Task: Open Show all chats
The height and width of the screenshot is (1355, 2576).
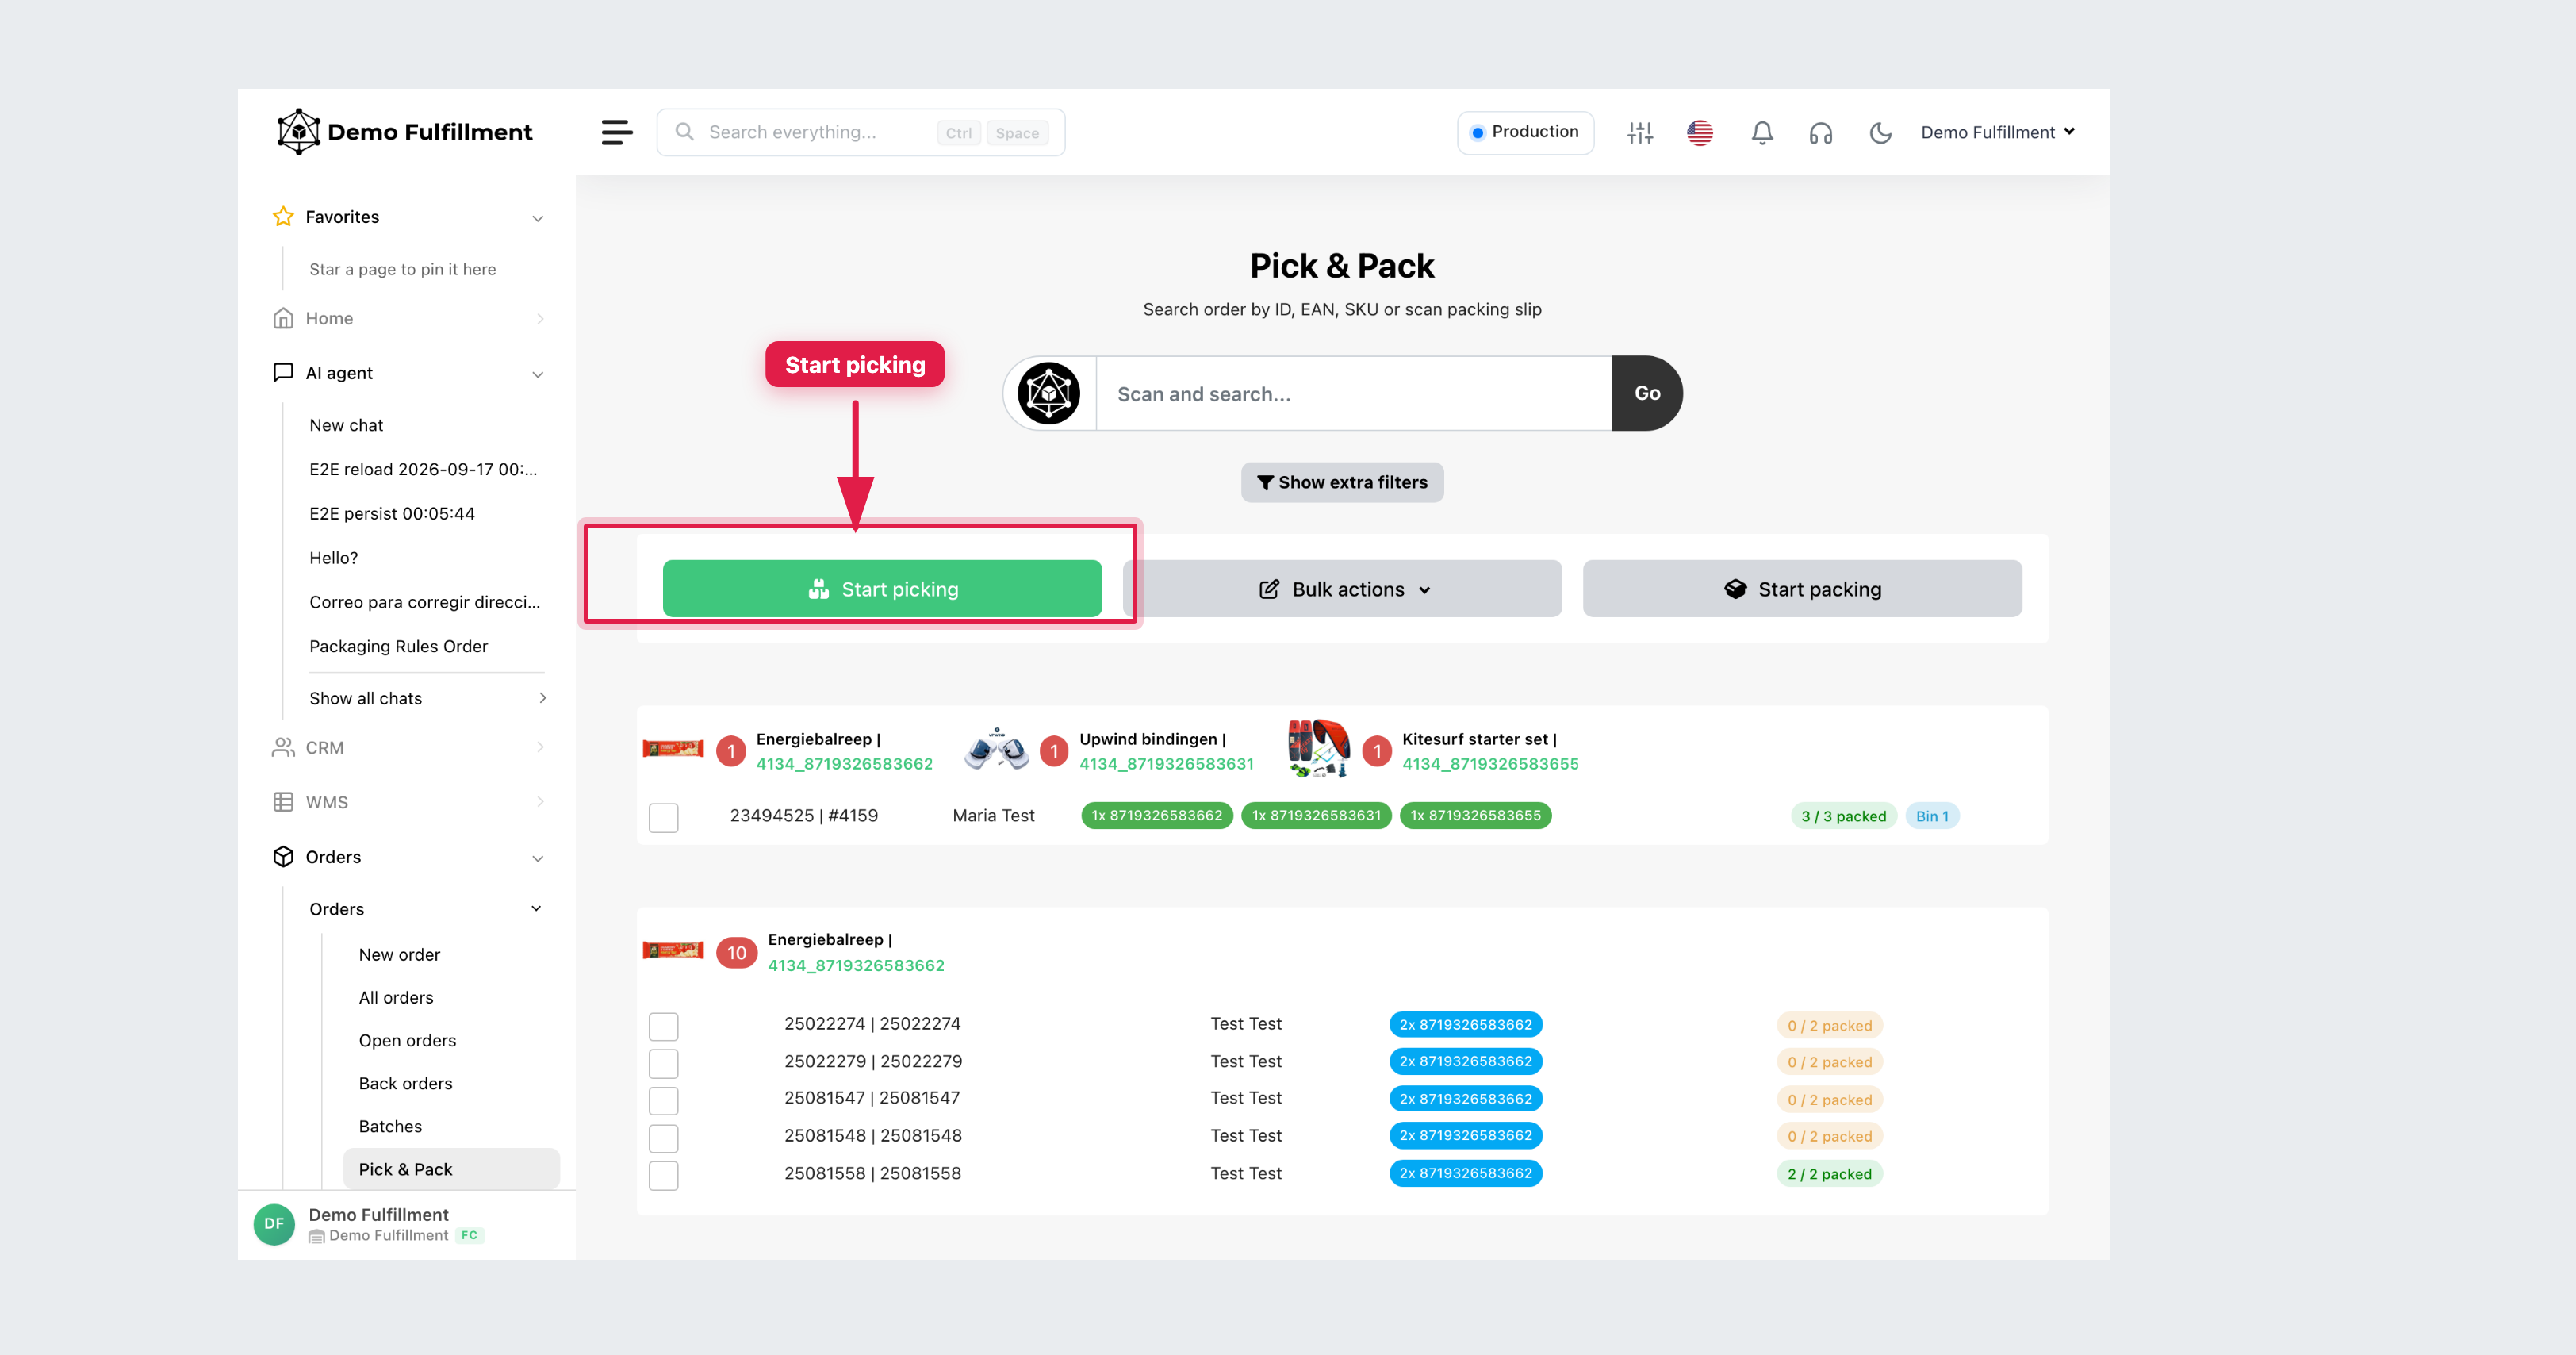Action: point(427,698)
